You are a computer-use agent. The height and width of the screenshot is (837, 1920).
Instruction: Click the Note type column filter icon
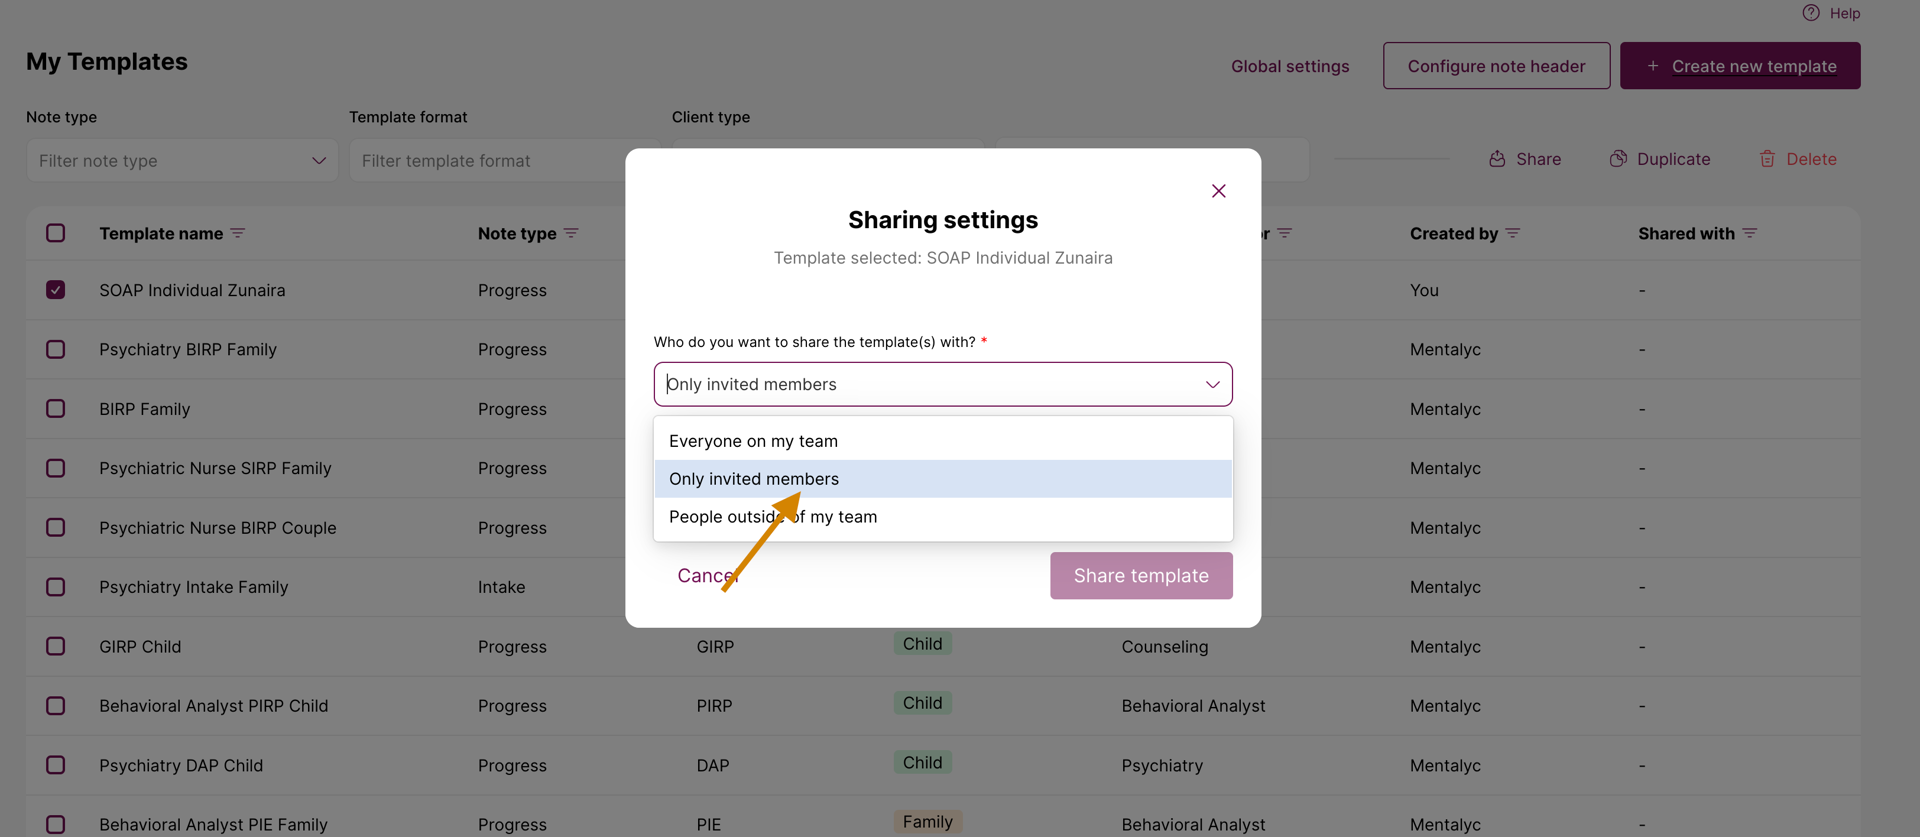coord(571,233)
